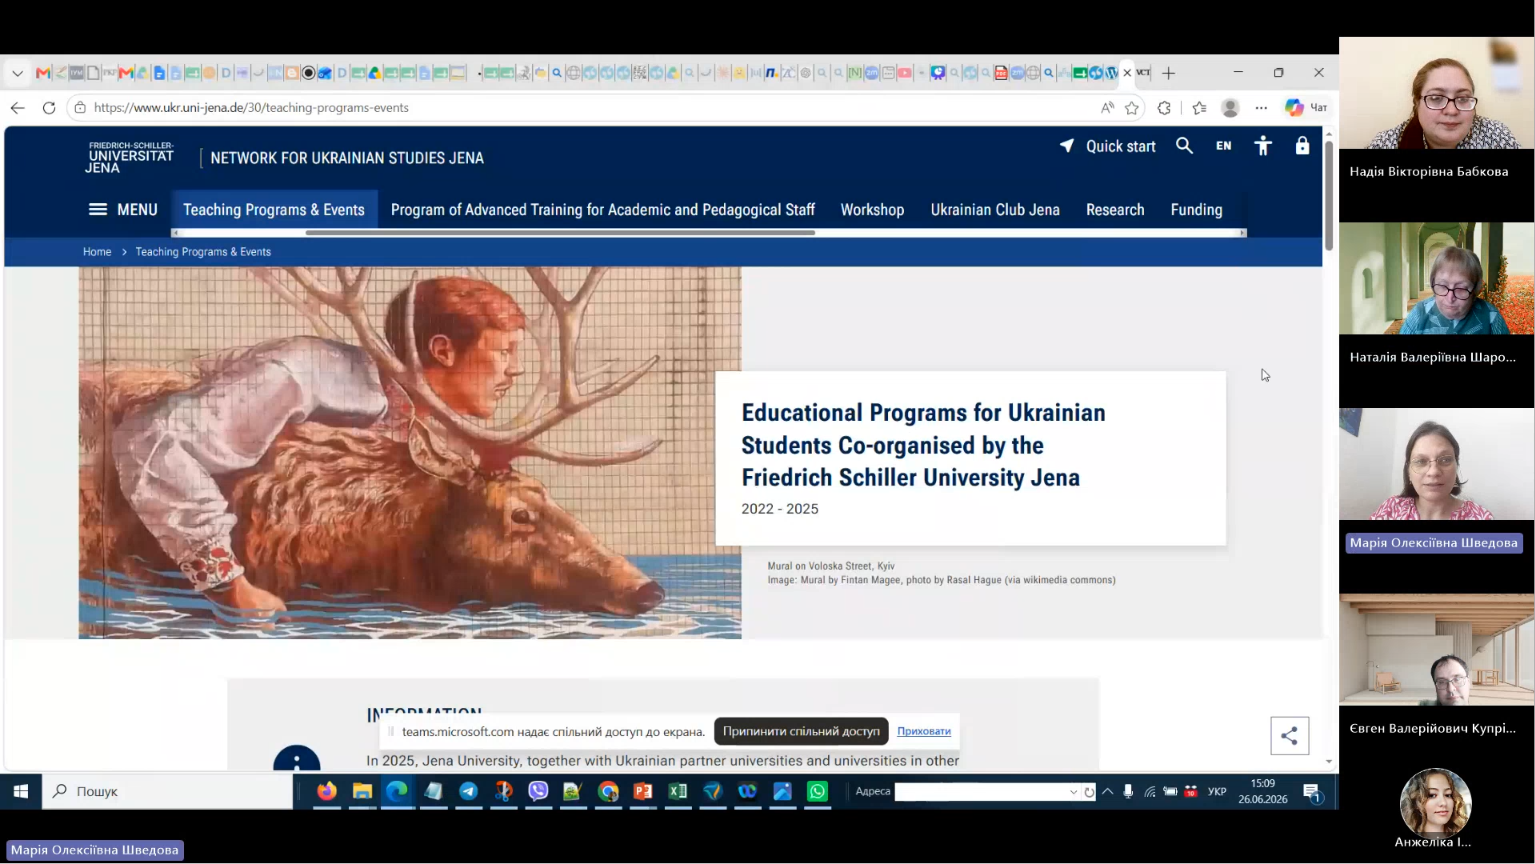Open the Quick start navigation arrow icon

click(1067, 146)
